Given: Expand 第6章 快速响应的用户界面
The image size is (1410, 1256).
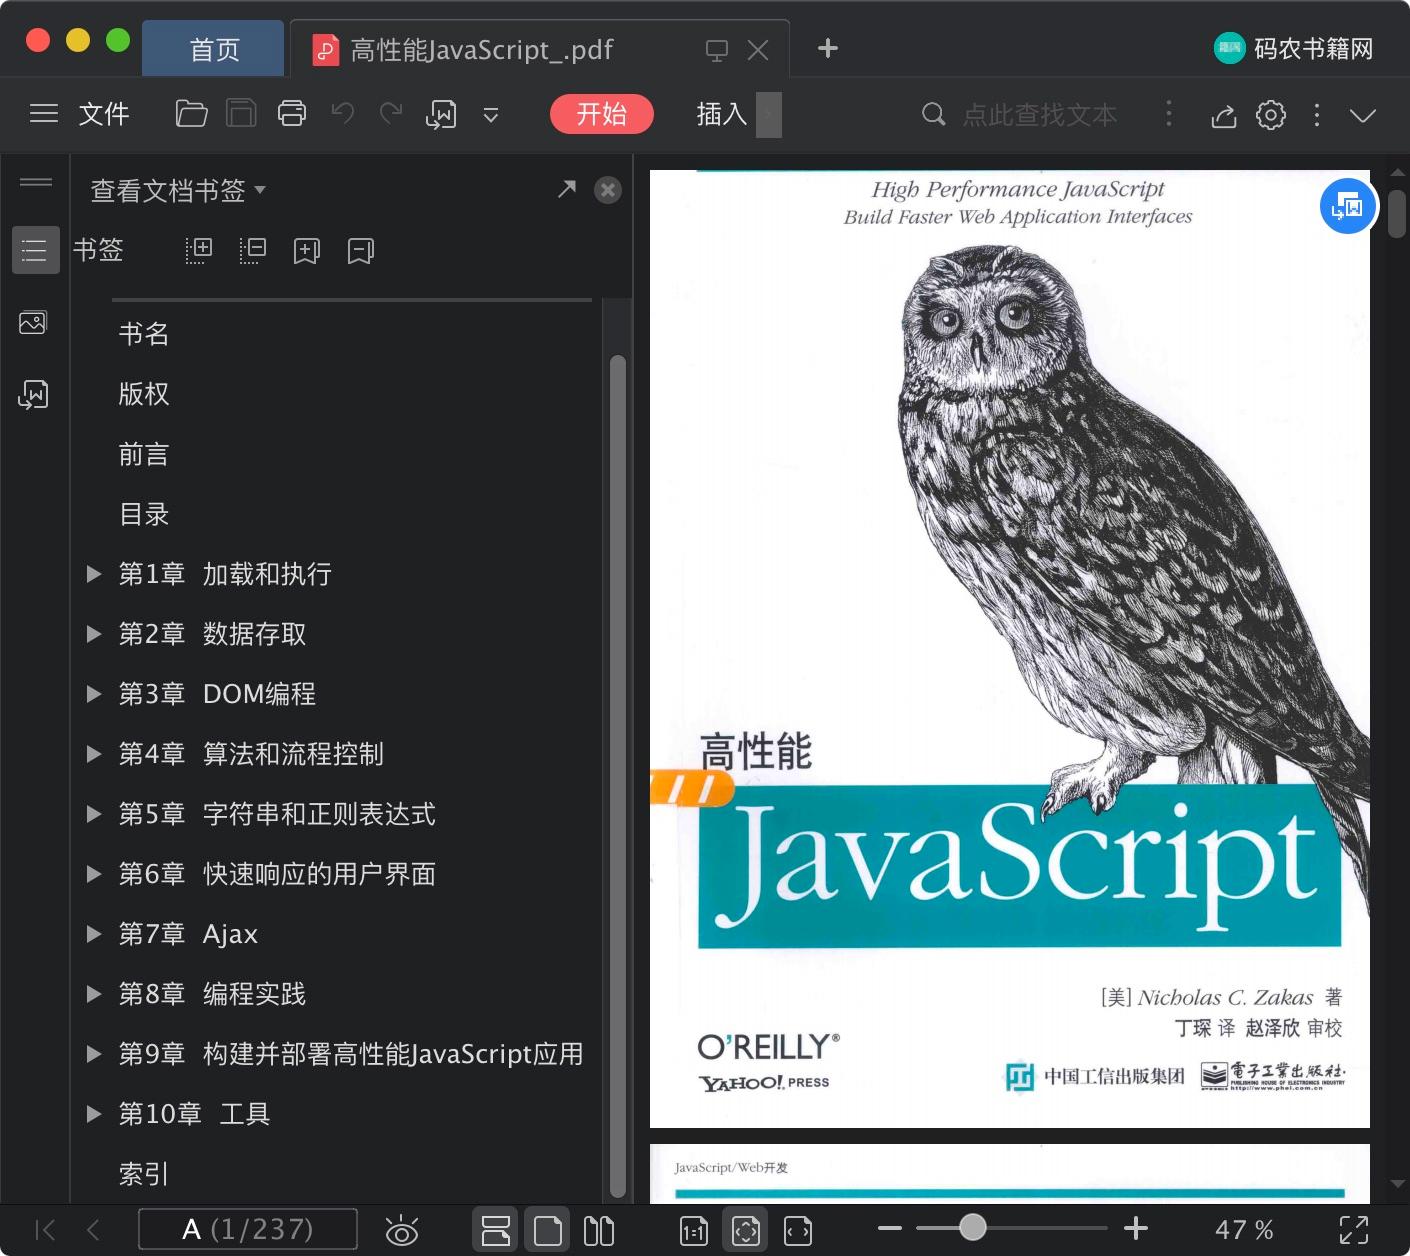Looking at the screenshot, I should [x=94, y=874].
